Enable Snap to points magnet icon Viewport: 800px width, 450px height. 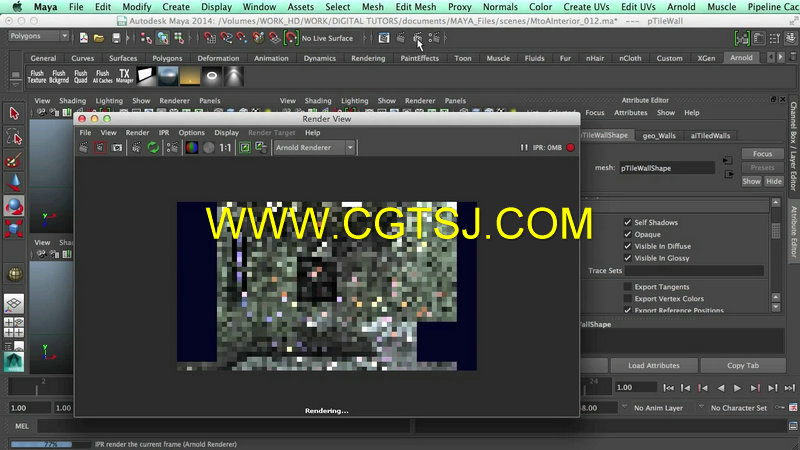[x=242, y=38]
